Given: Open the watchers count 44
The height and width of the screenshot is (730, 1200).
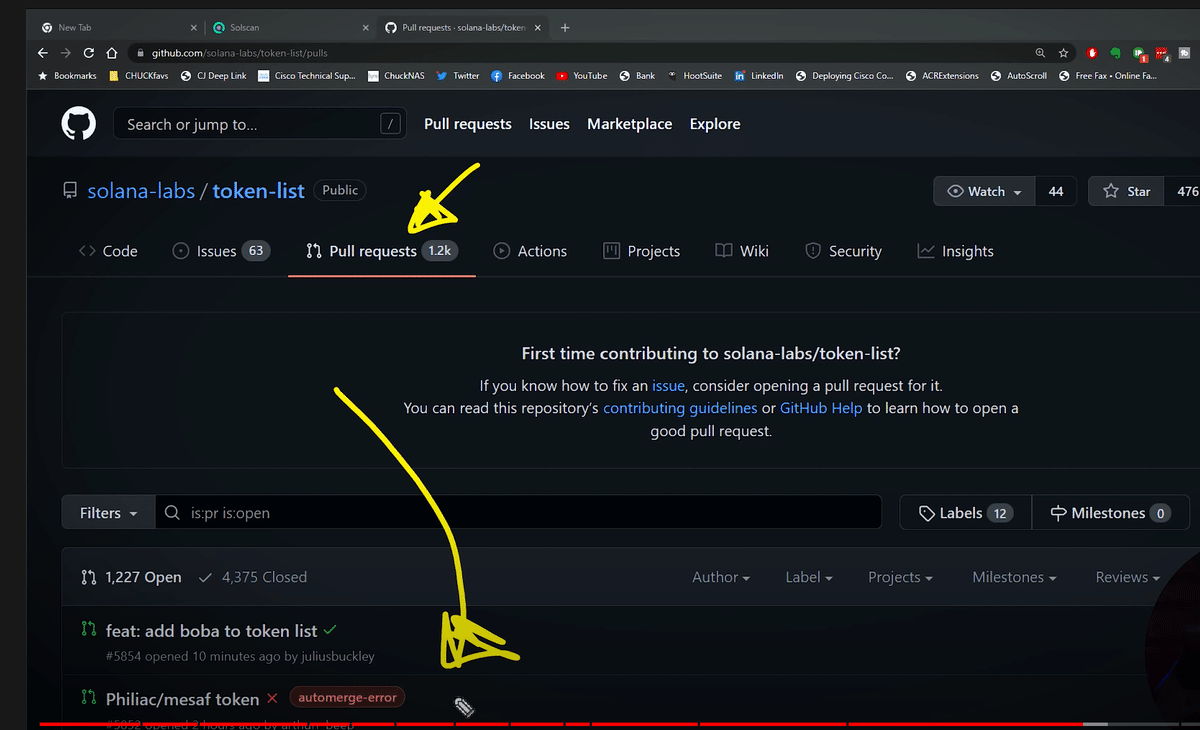Looking at the screenshot, I should [x=1056, y=191].
